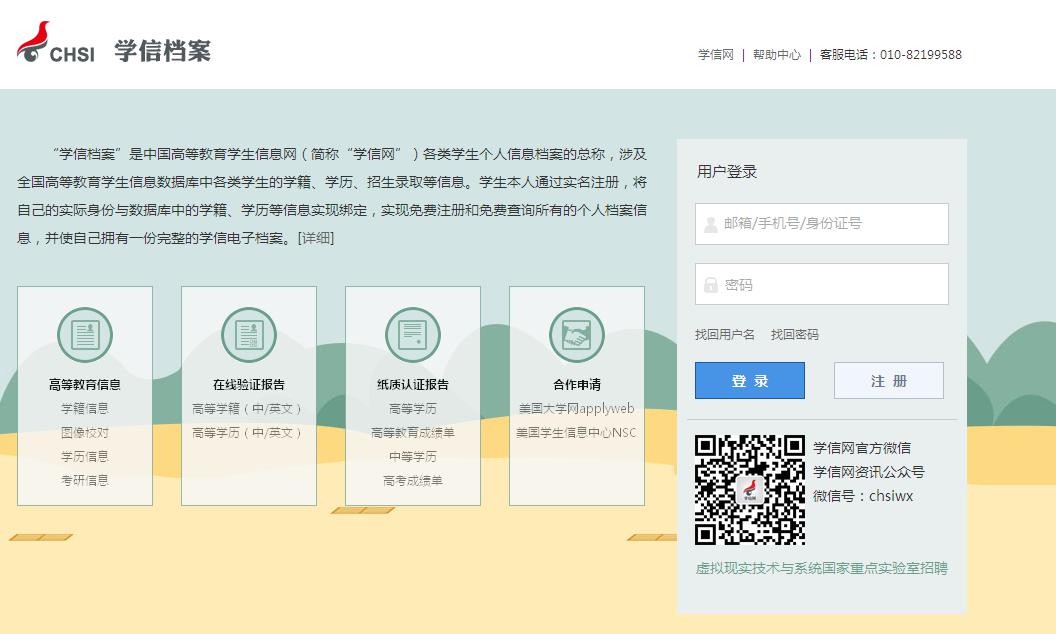Viewport: 1056px width, 634px height.
Task: Click the 找回密码 link
Action: 795,334
